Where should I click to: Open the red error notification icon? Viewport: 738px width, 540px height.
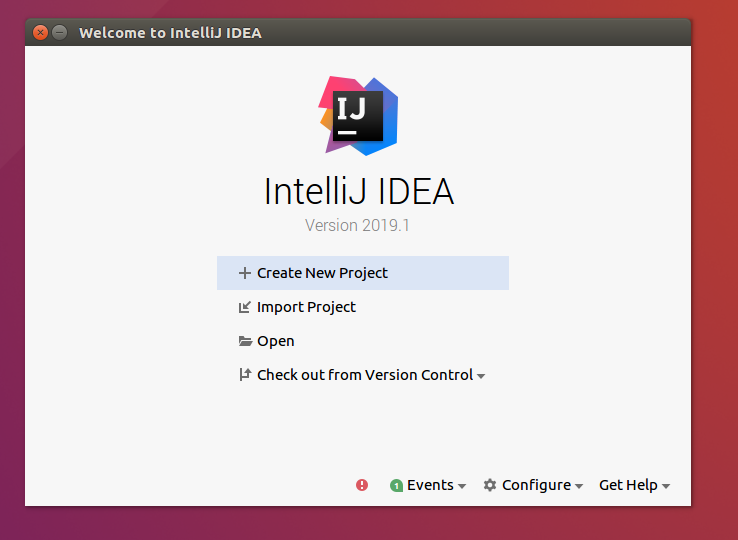point(361,485)
